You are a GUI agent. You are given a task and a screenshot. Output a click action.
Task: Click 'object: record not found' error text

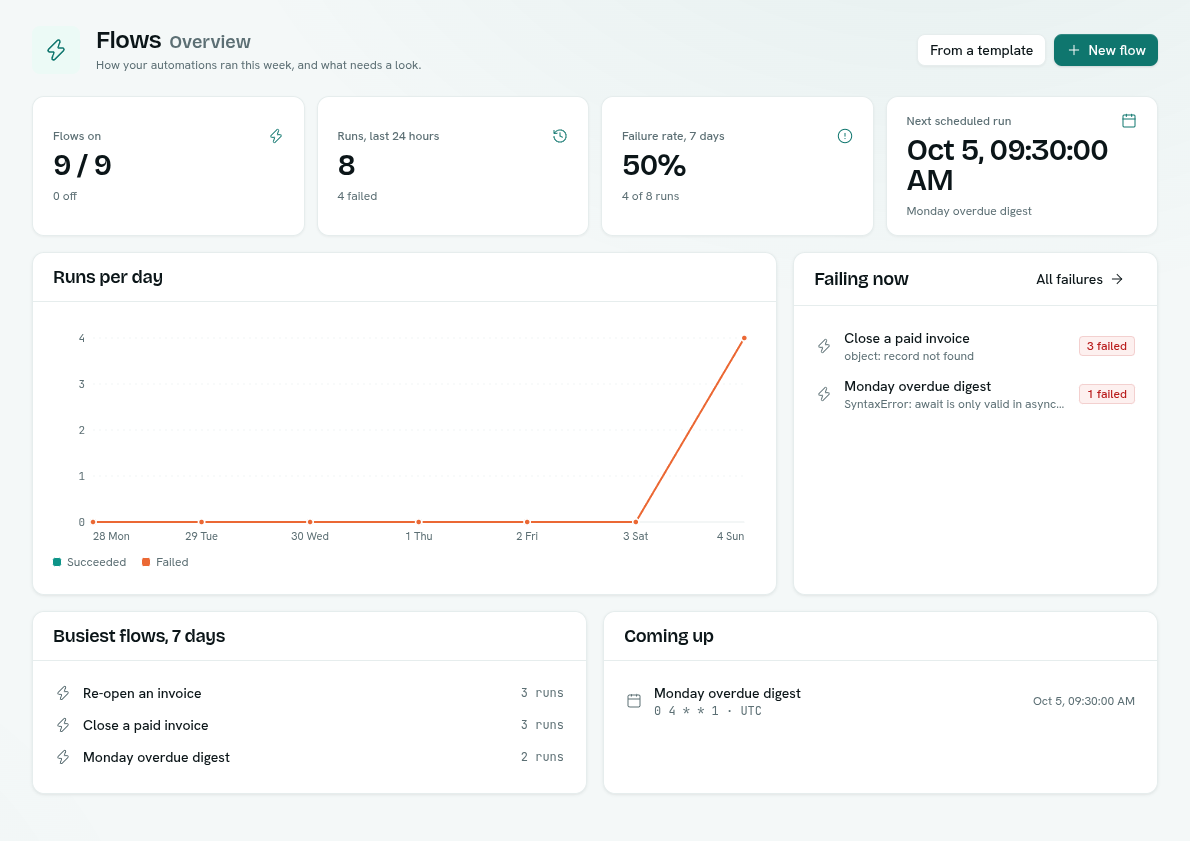(x=908, y=356)
